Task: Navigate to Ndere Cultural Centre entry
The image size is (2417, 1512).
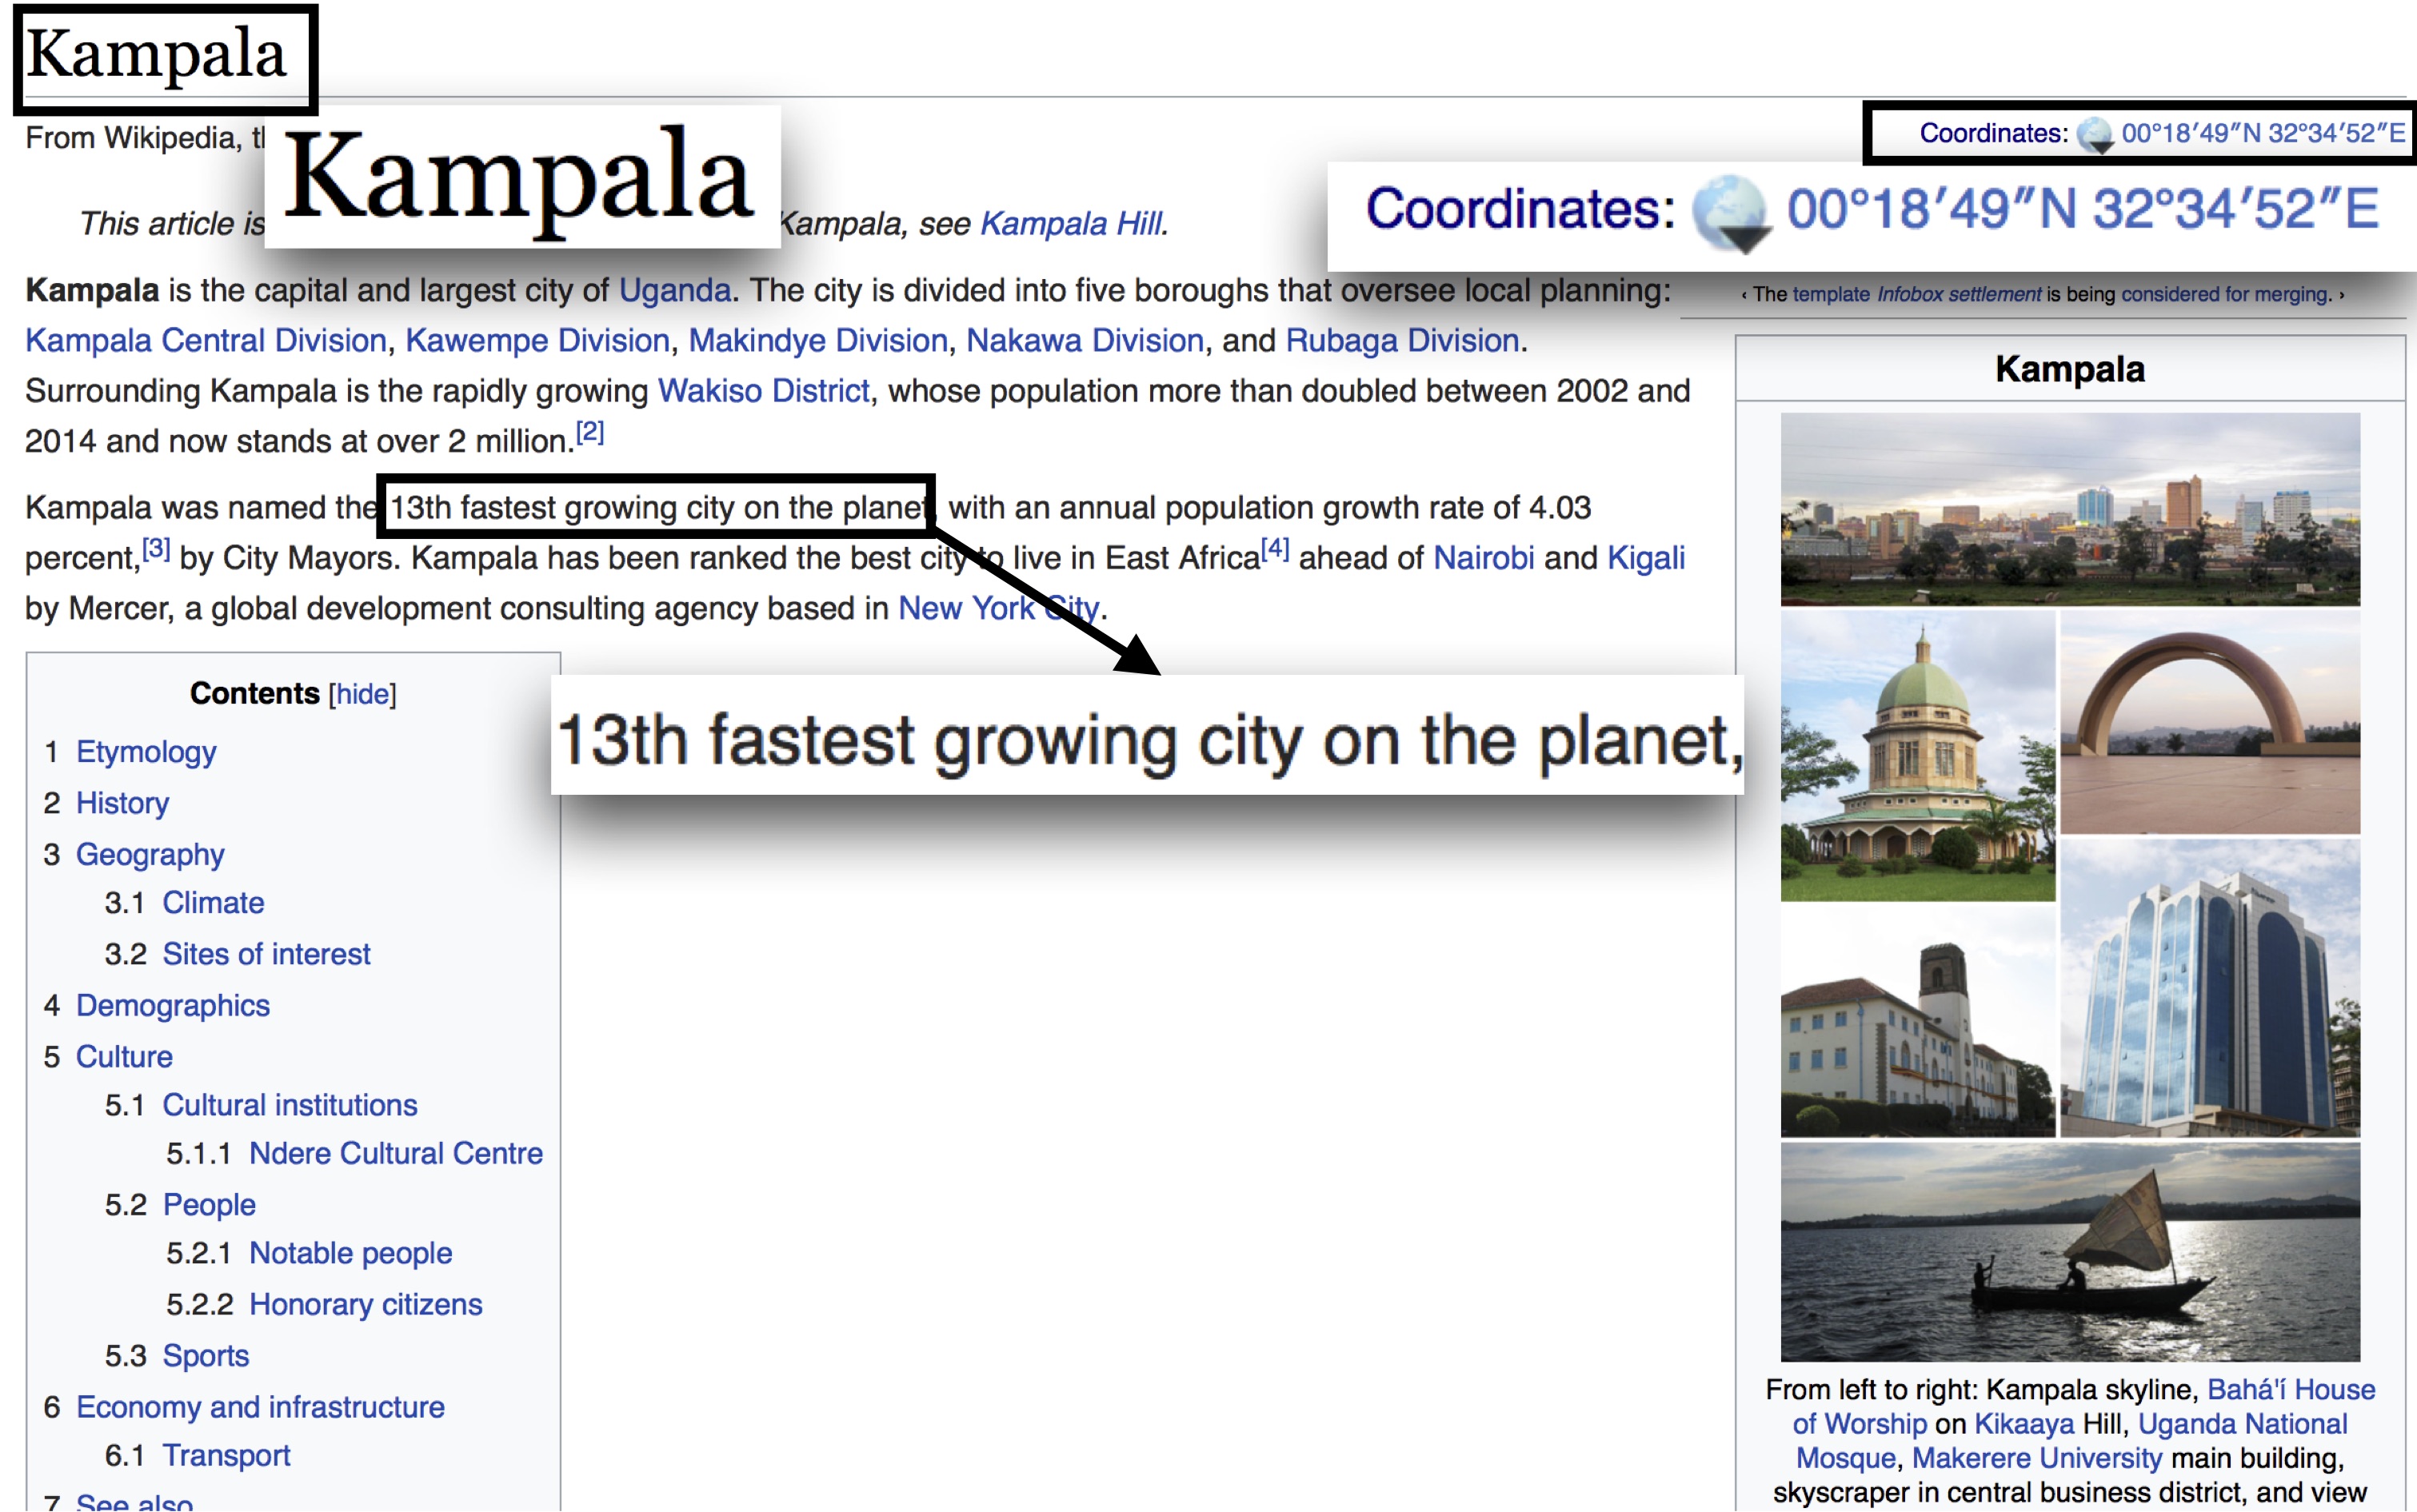Action: tap(395, 1154)
